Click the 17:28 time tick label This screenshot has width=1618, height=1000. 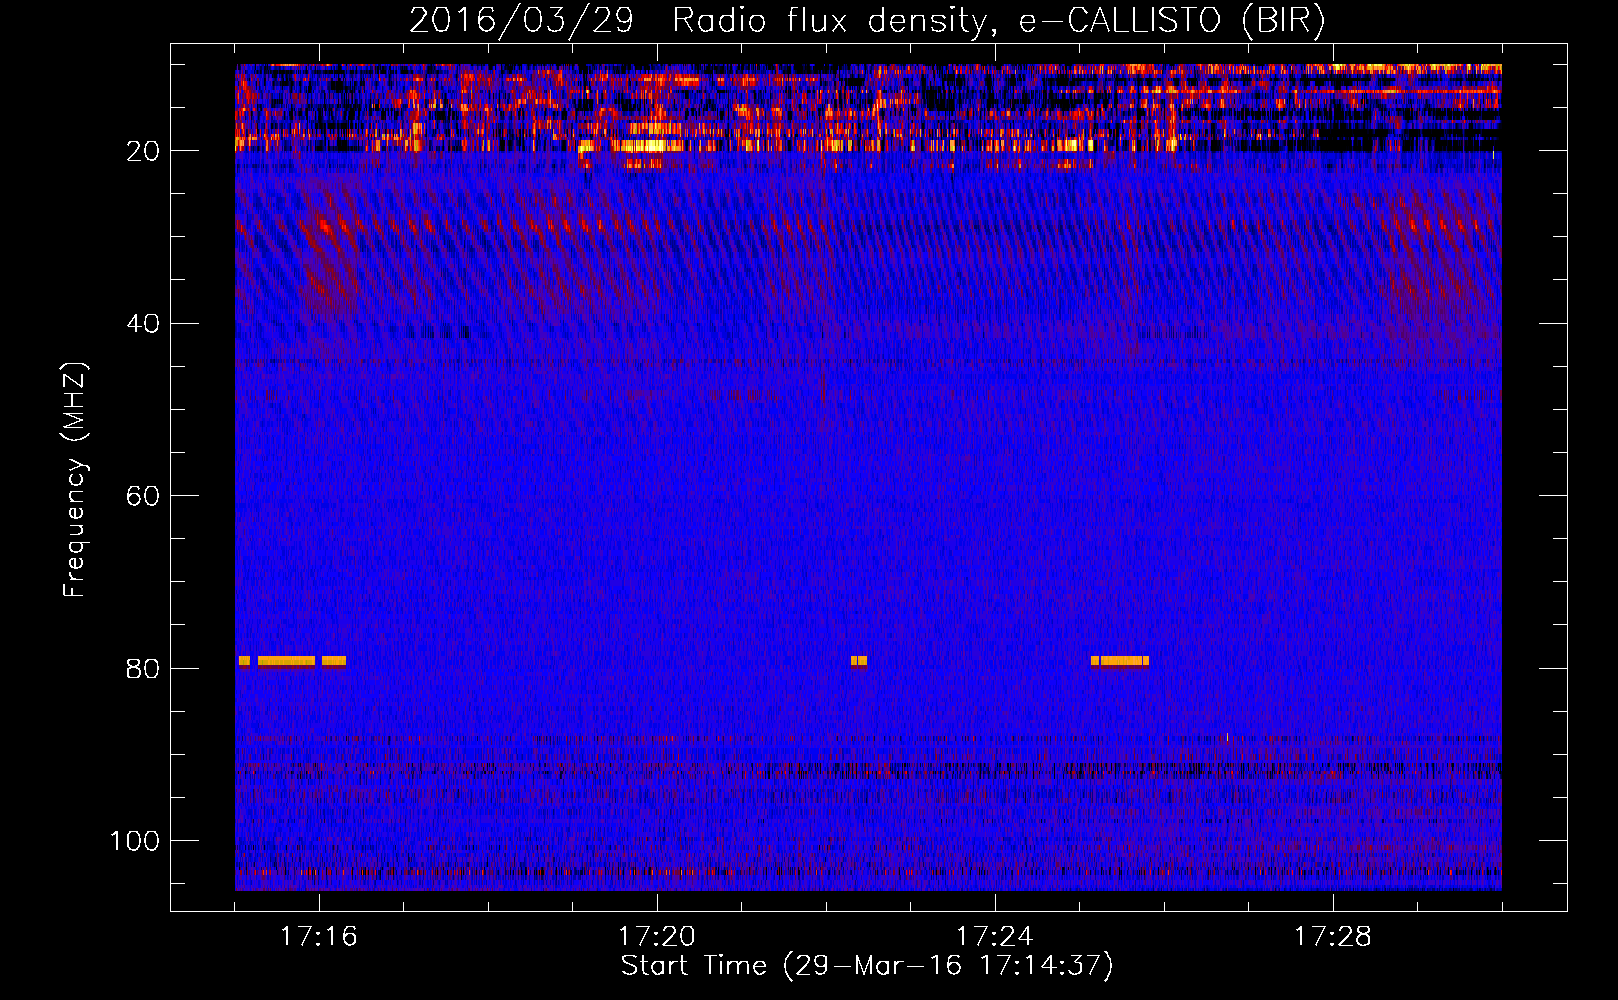1333,937
